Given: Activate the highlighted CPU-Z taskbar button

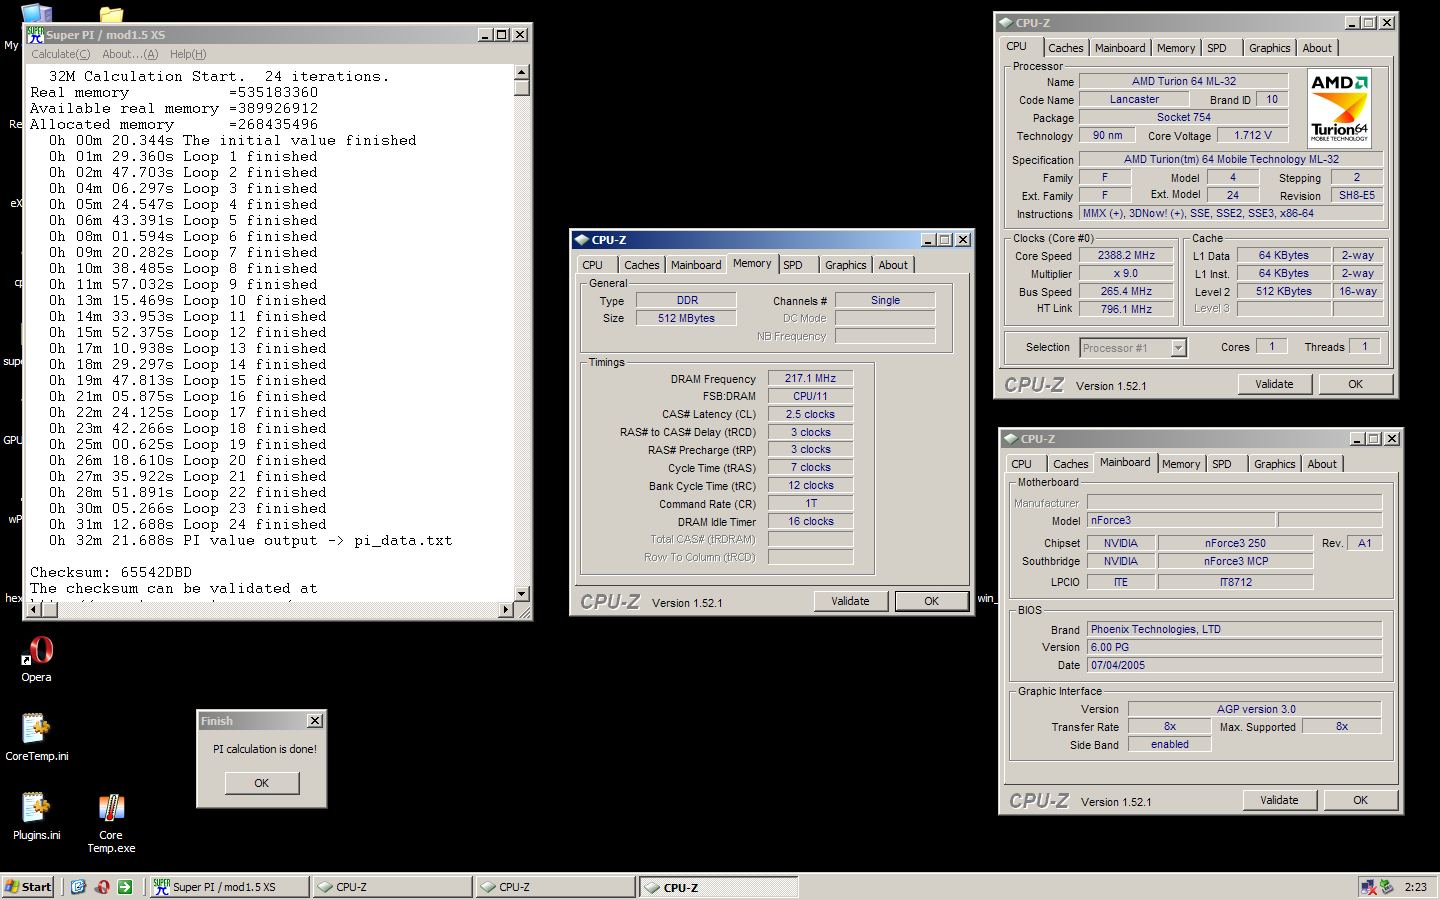Looking at the screenshot, I should (x=719, y=887).
